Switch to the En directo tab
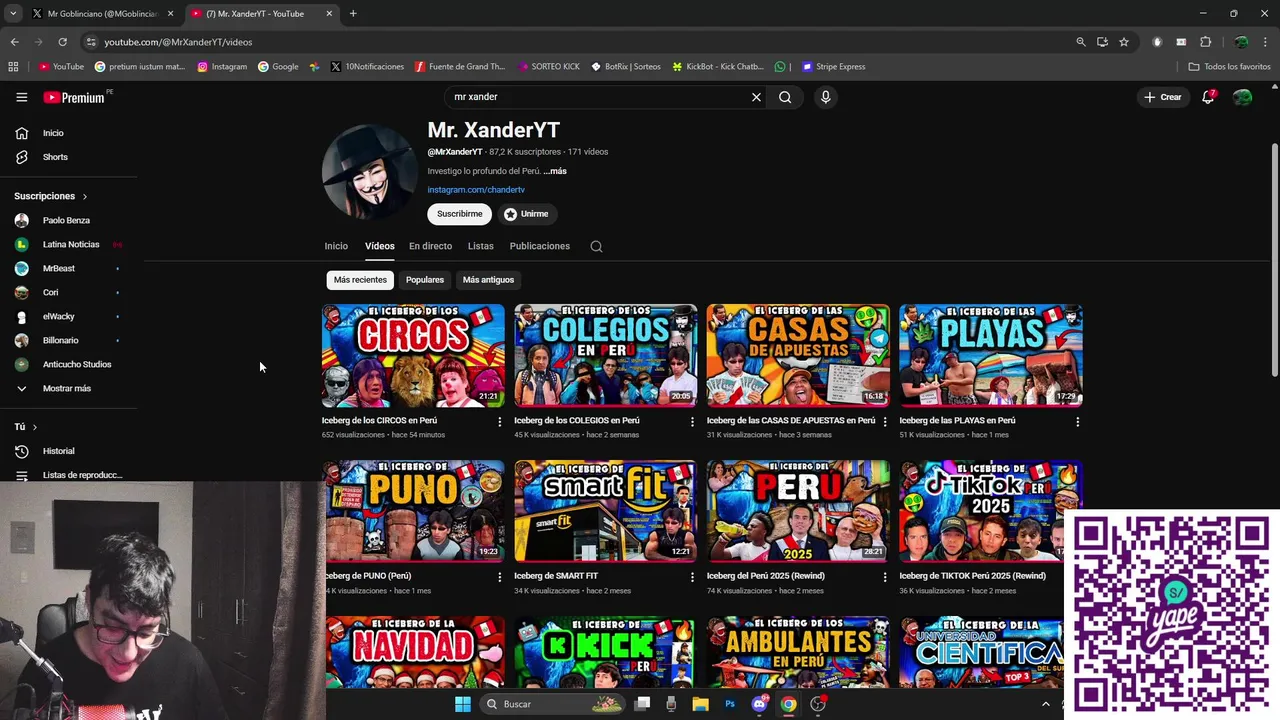 [x=430, y=246]
